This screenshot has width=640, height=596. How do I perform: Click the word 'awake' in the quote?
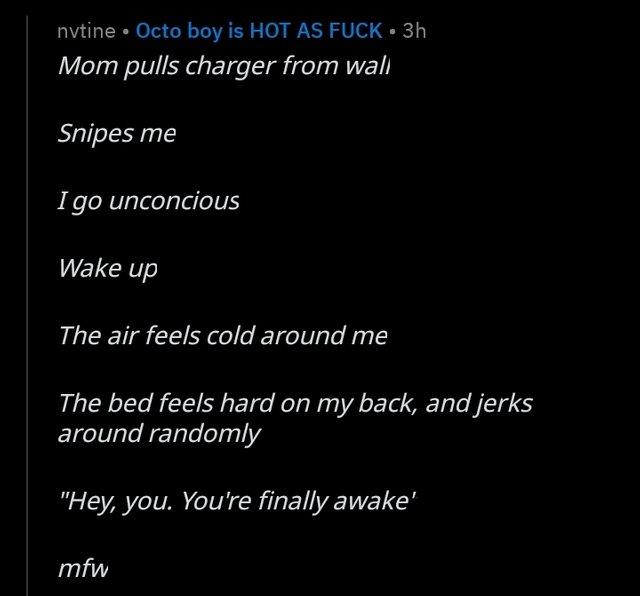point(377,503)
